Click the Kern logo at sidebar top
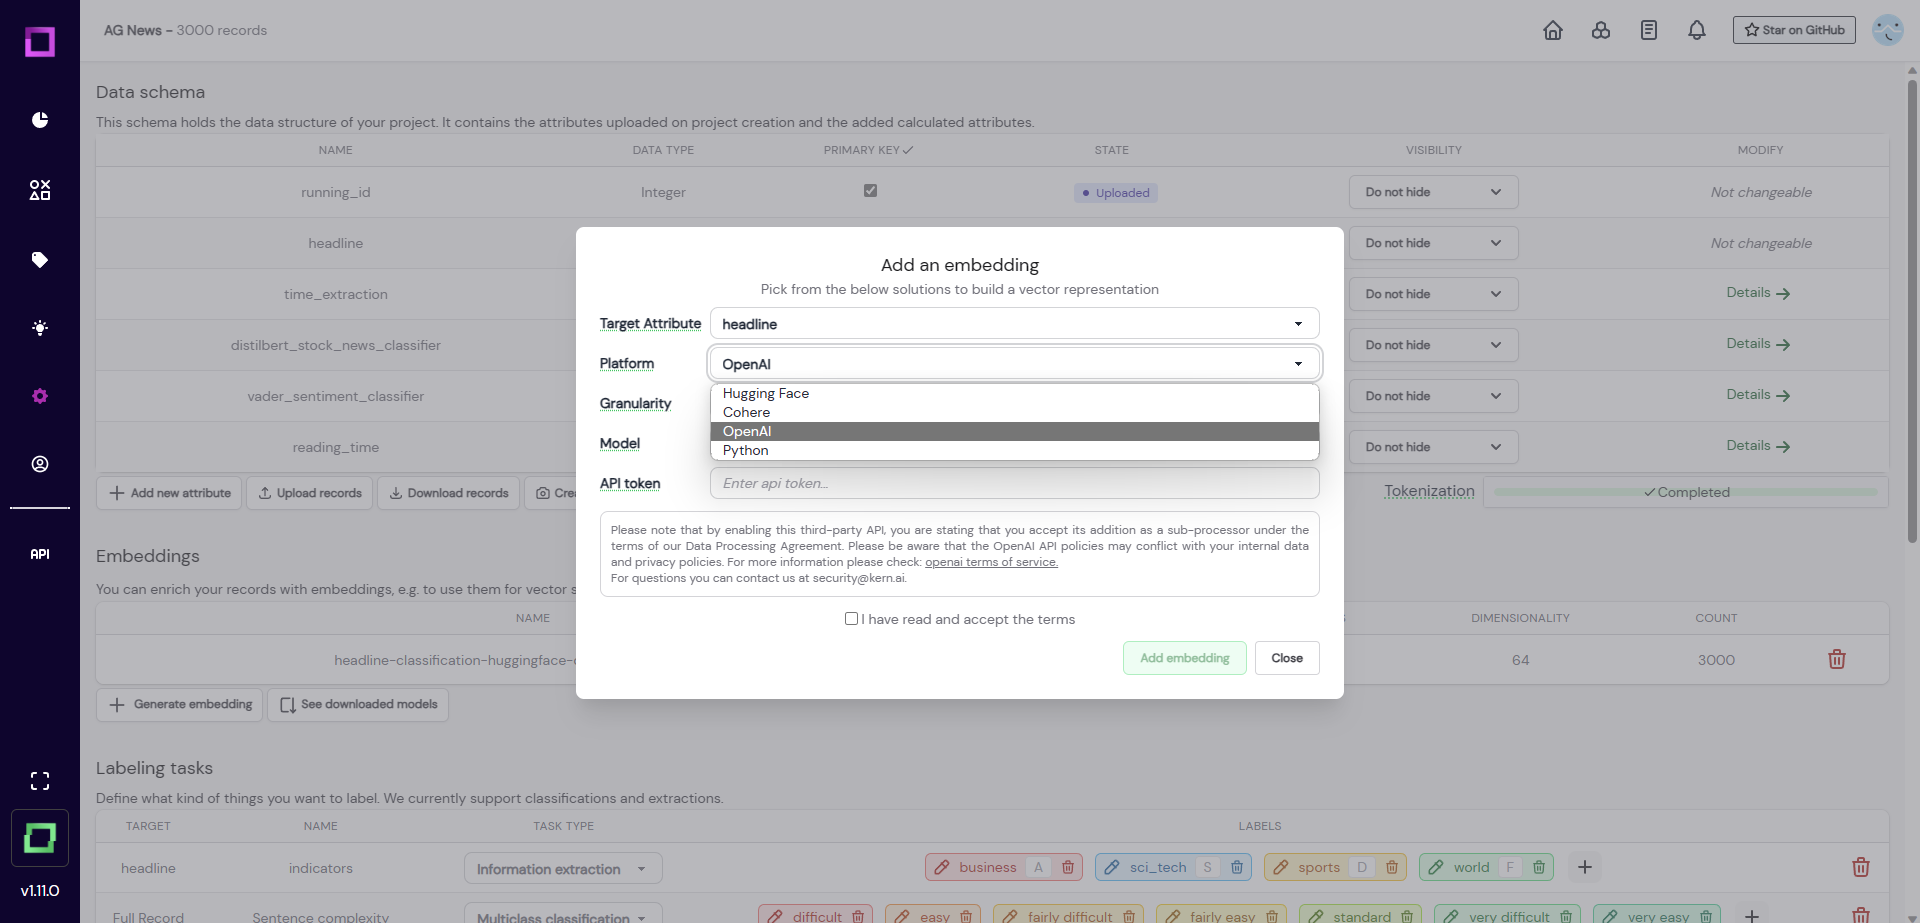The height and width of the screenshot is (923, 1920). coord(40,42)
